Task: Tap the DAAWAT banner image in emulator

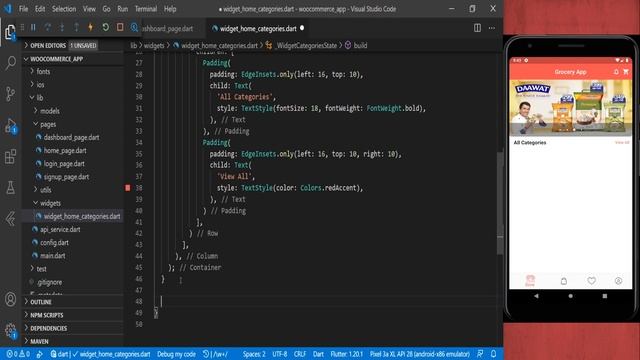Action: [571, 108]
